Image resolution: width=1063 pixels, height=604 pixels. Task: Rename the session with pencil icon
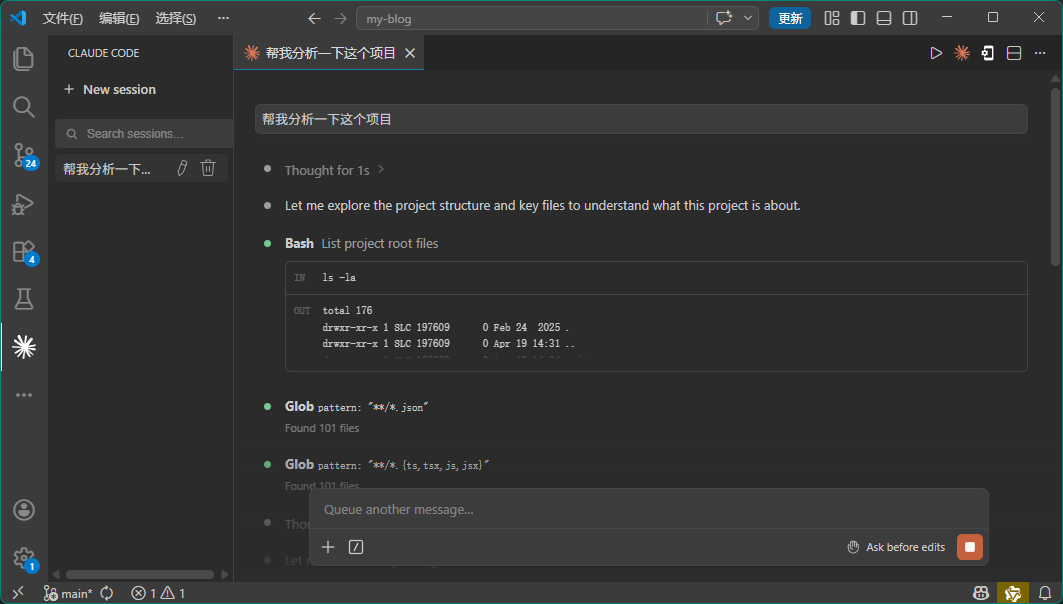click(x=182, y=168)
